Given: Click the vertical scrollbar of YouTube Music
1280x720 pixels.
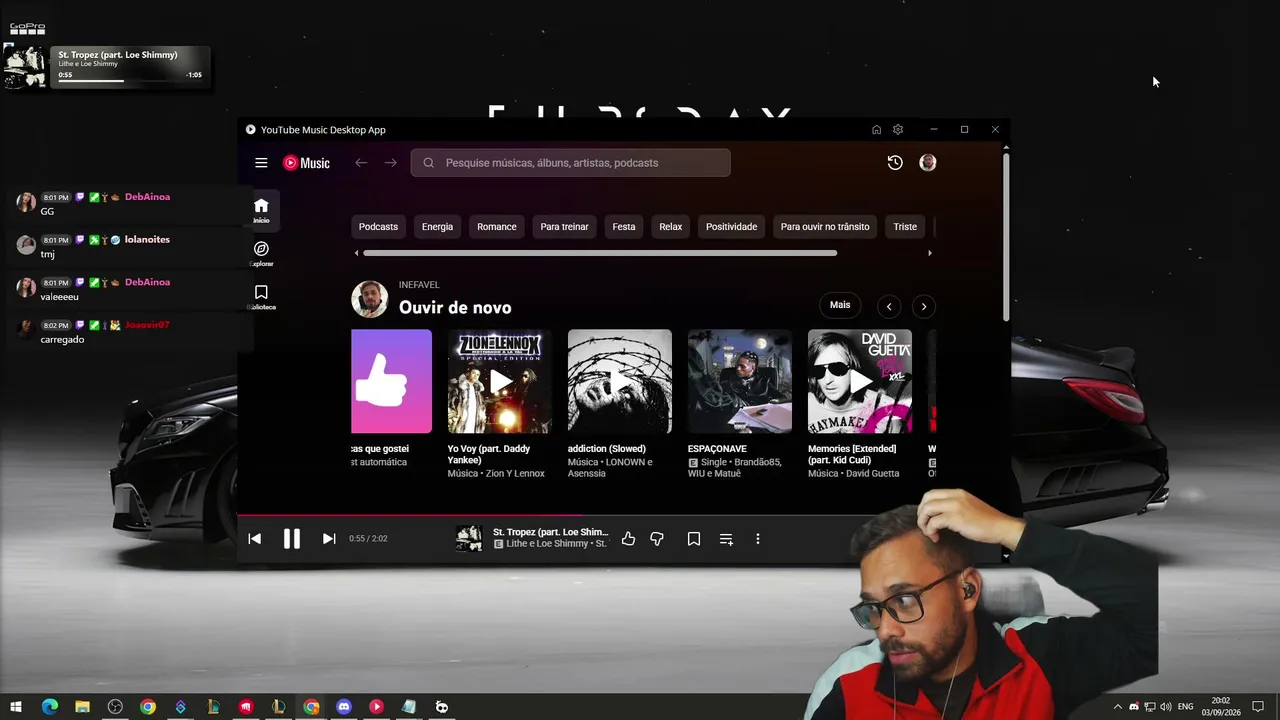Looking at the screenshot, I should (x=1006, y=238).
